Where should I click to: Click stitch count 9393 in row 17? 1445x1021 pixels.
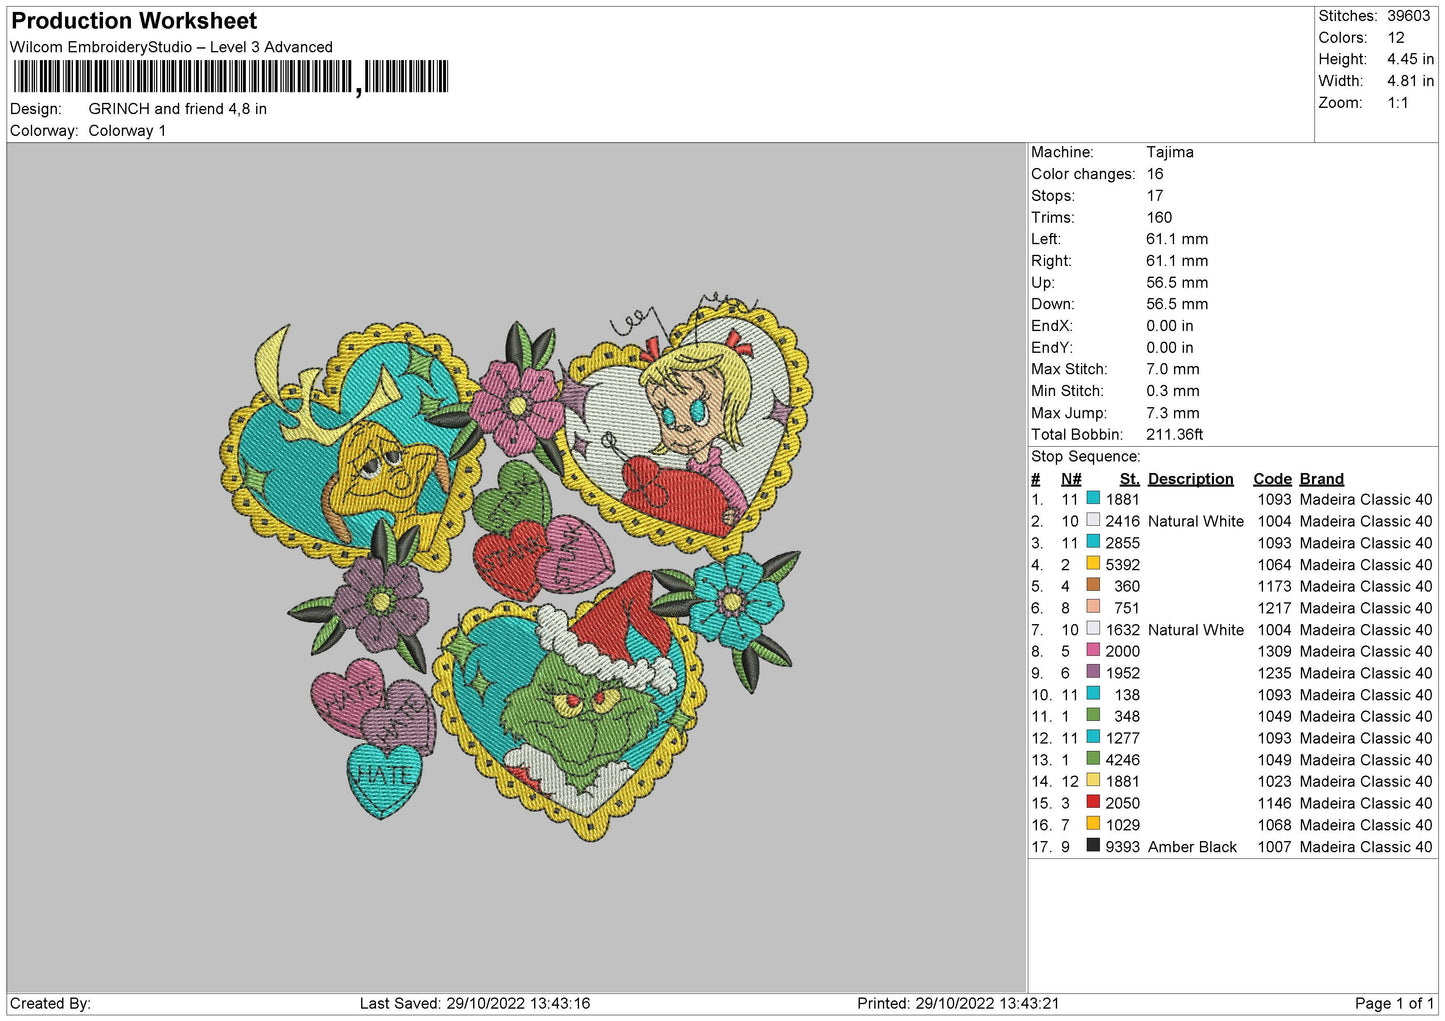tap(1122, 847)
